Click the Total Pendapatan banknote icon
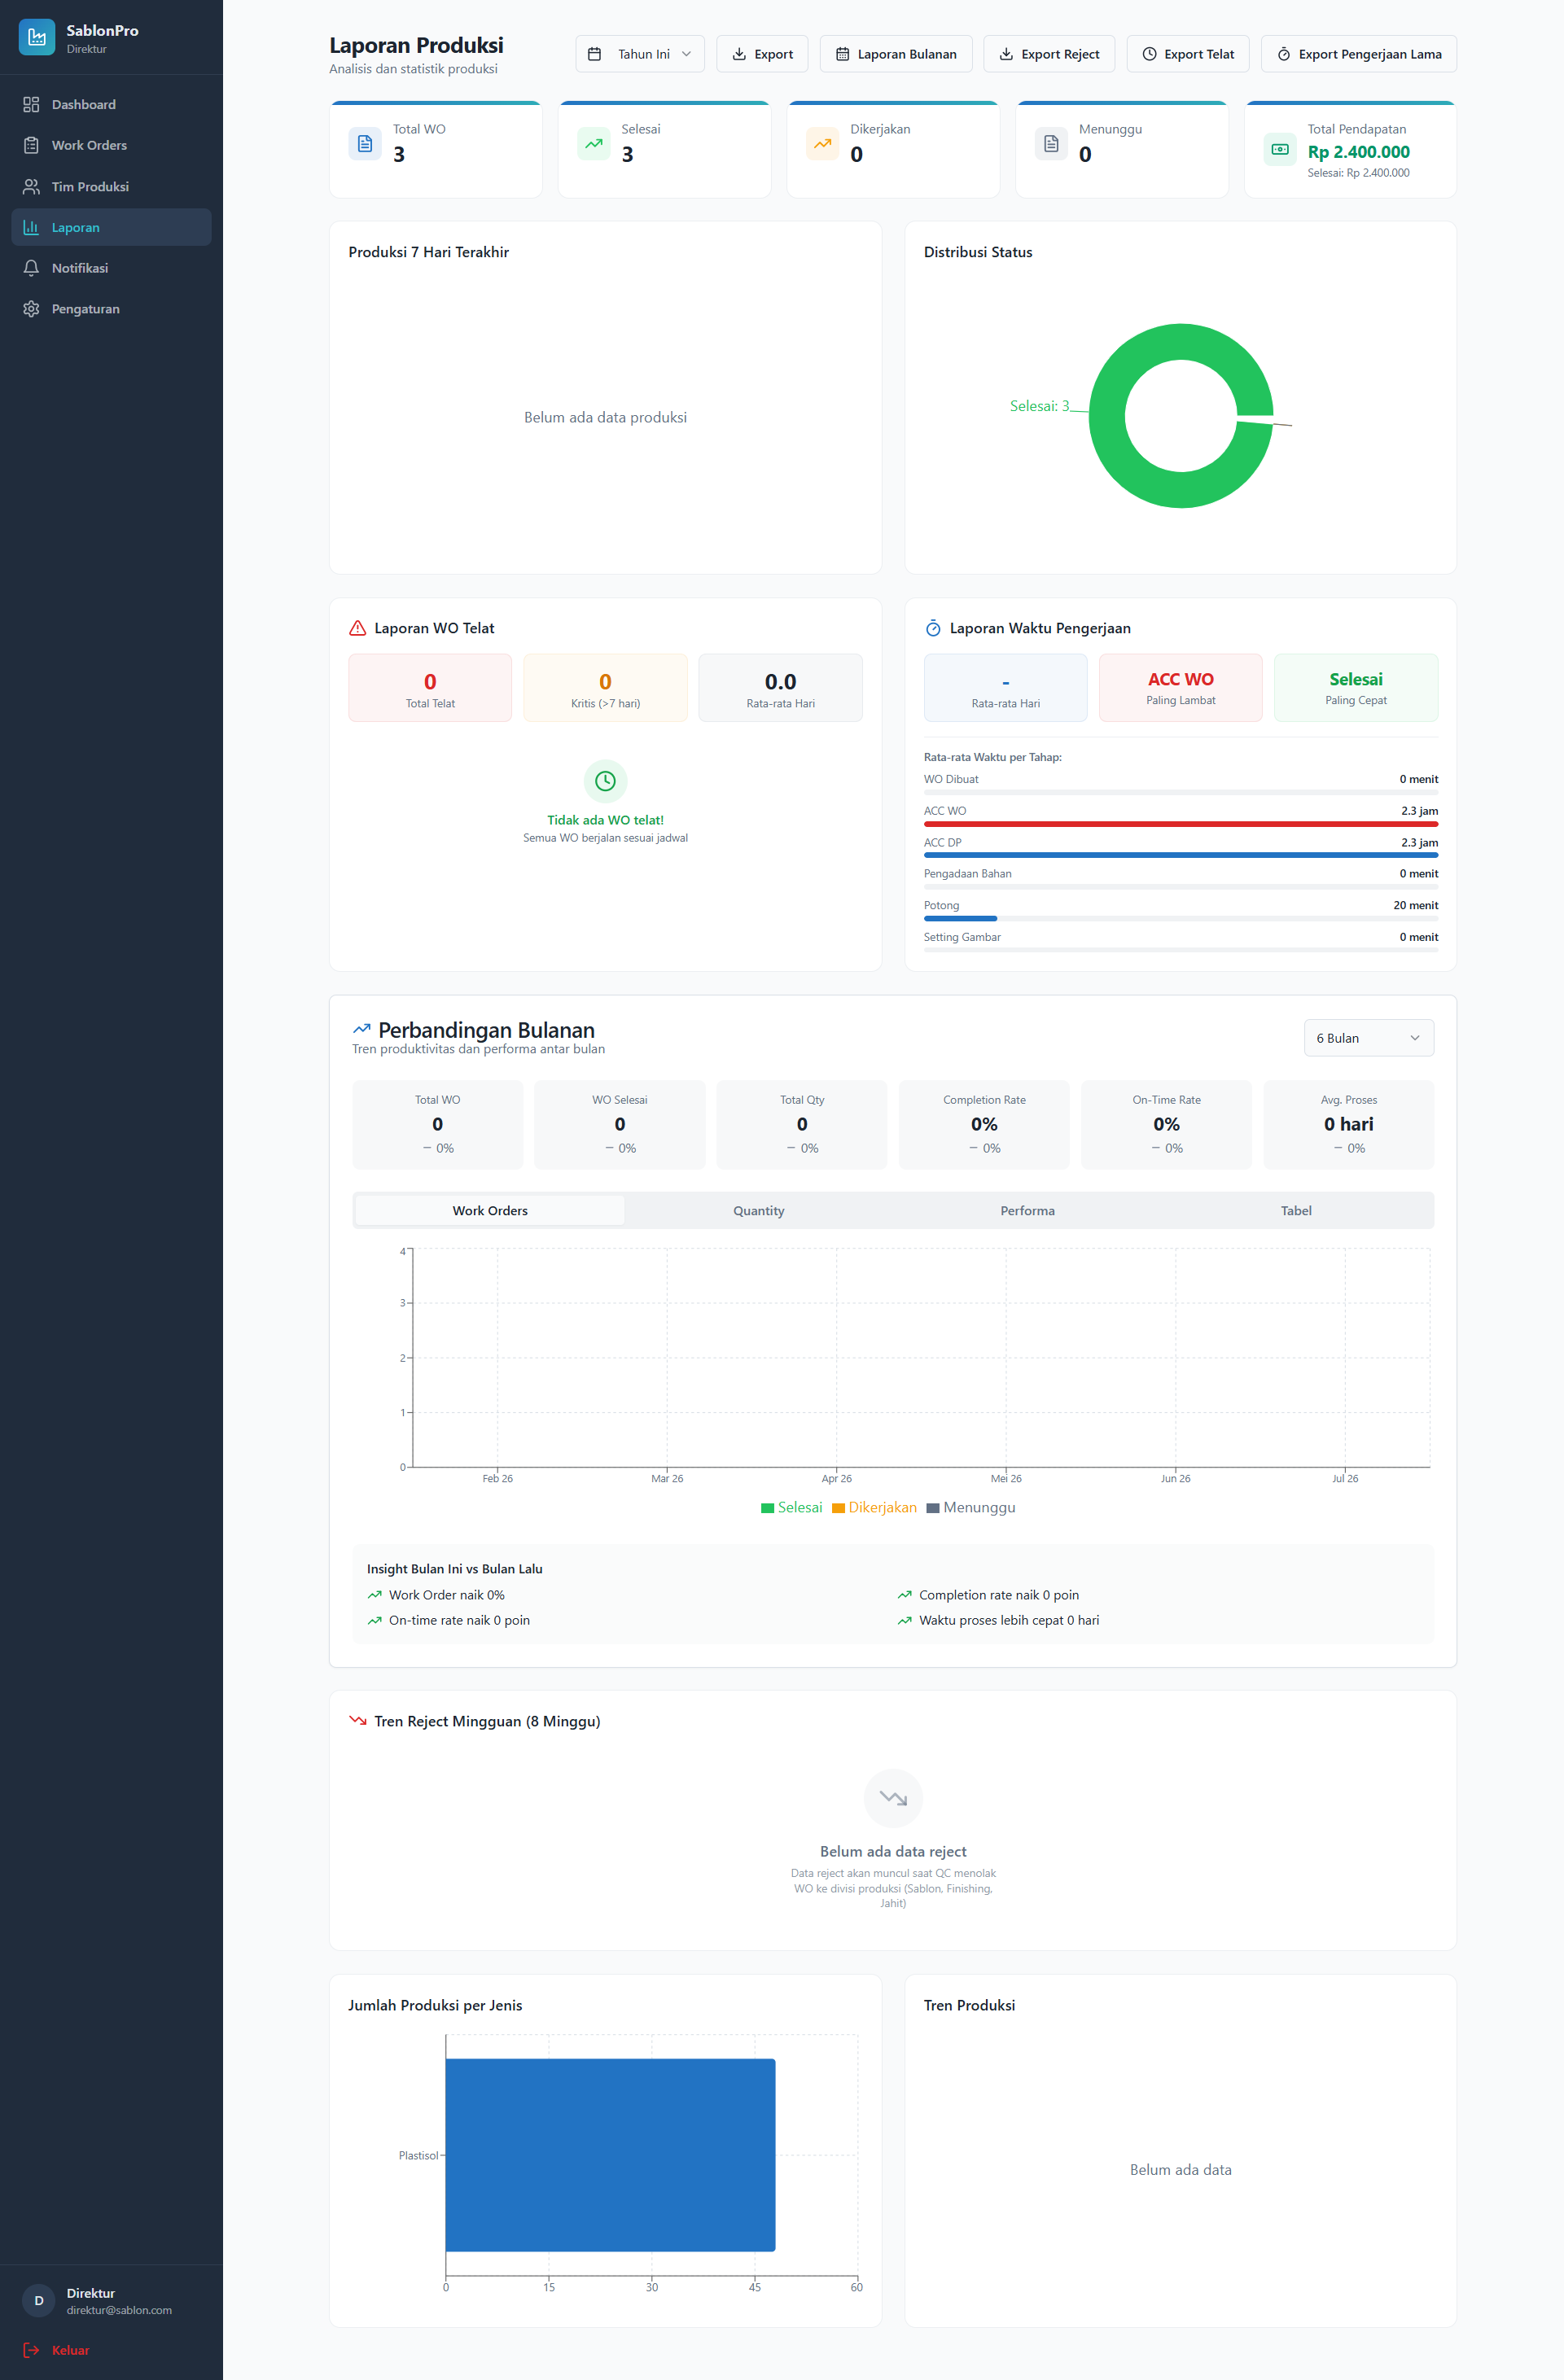The image size is (1564, 2380). point(1280,149)
